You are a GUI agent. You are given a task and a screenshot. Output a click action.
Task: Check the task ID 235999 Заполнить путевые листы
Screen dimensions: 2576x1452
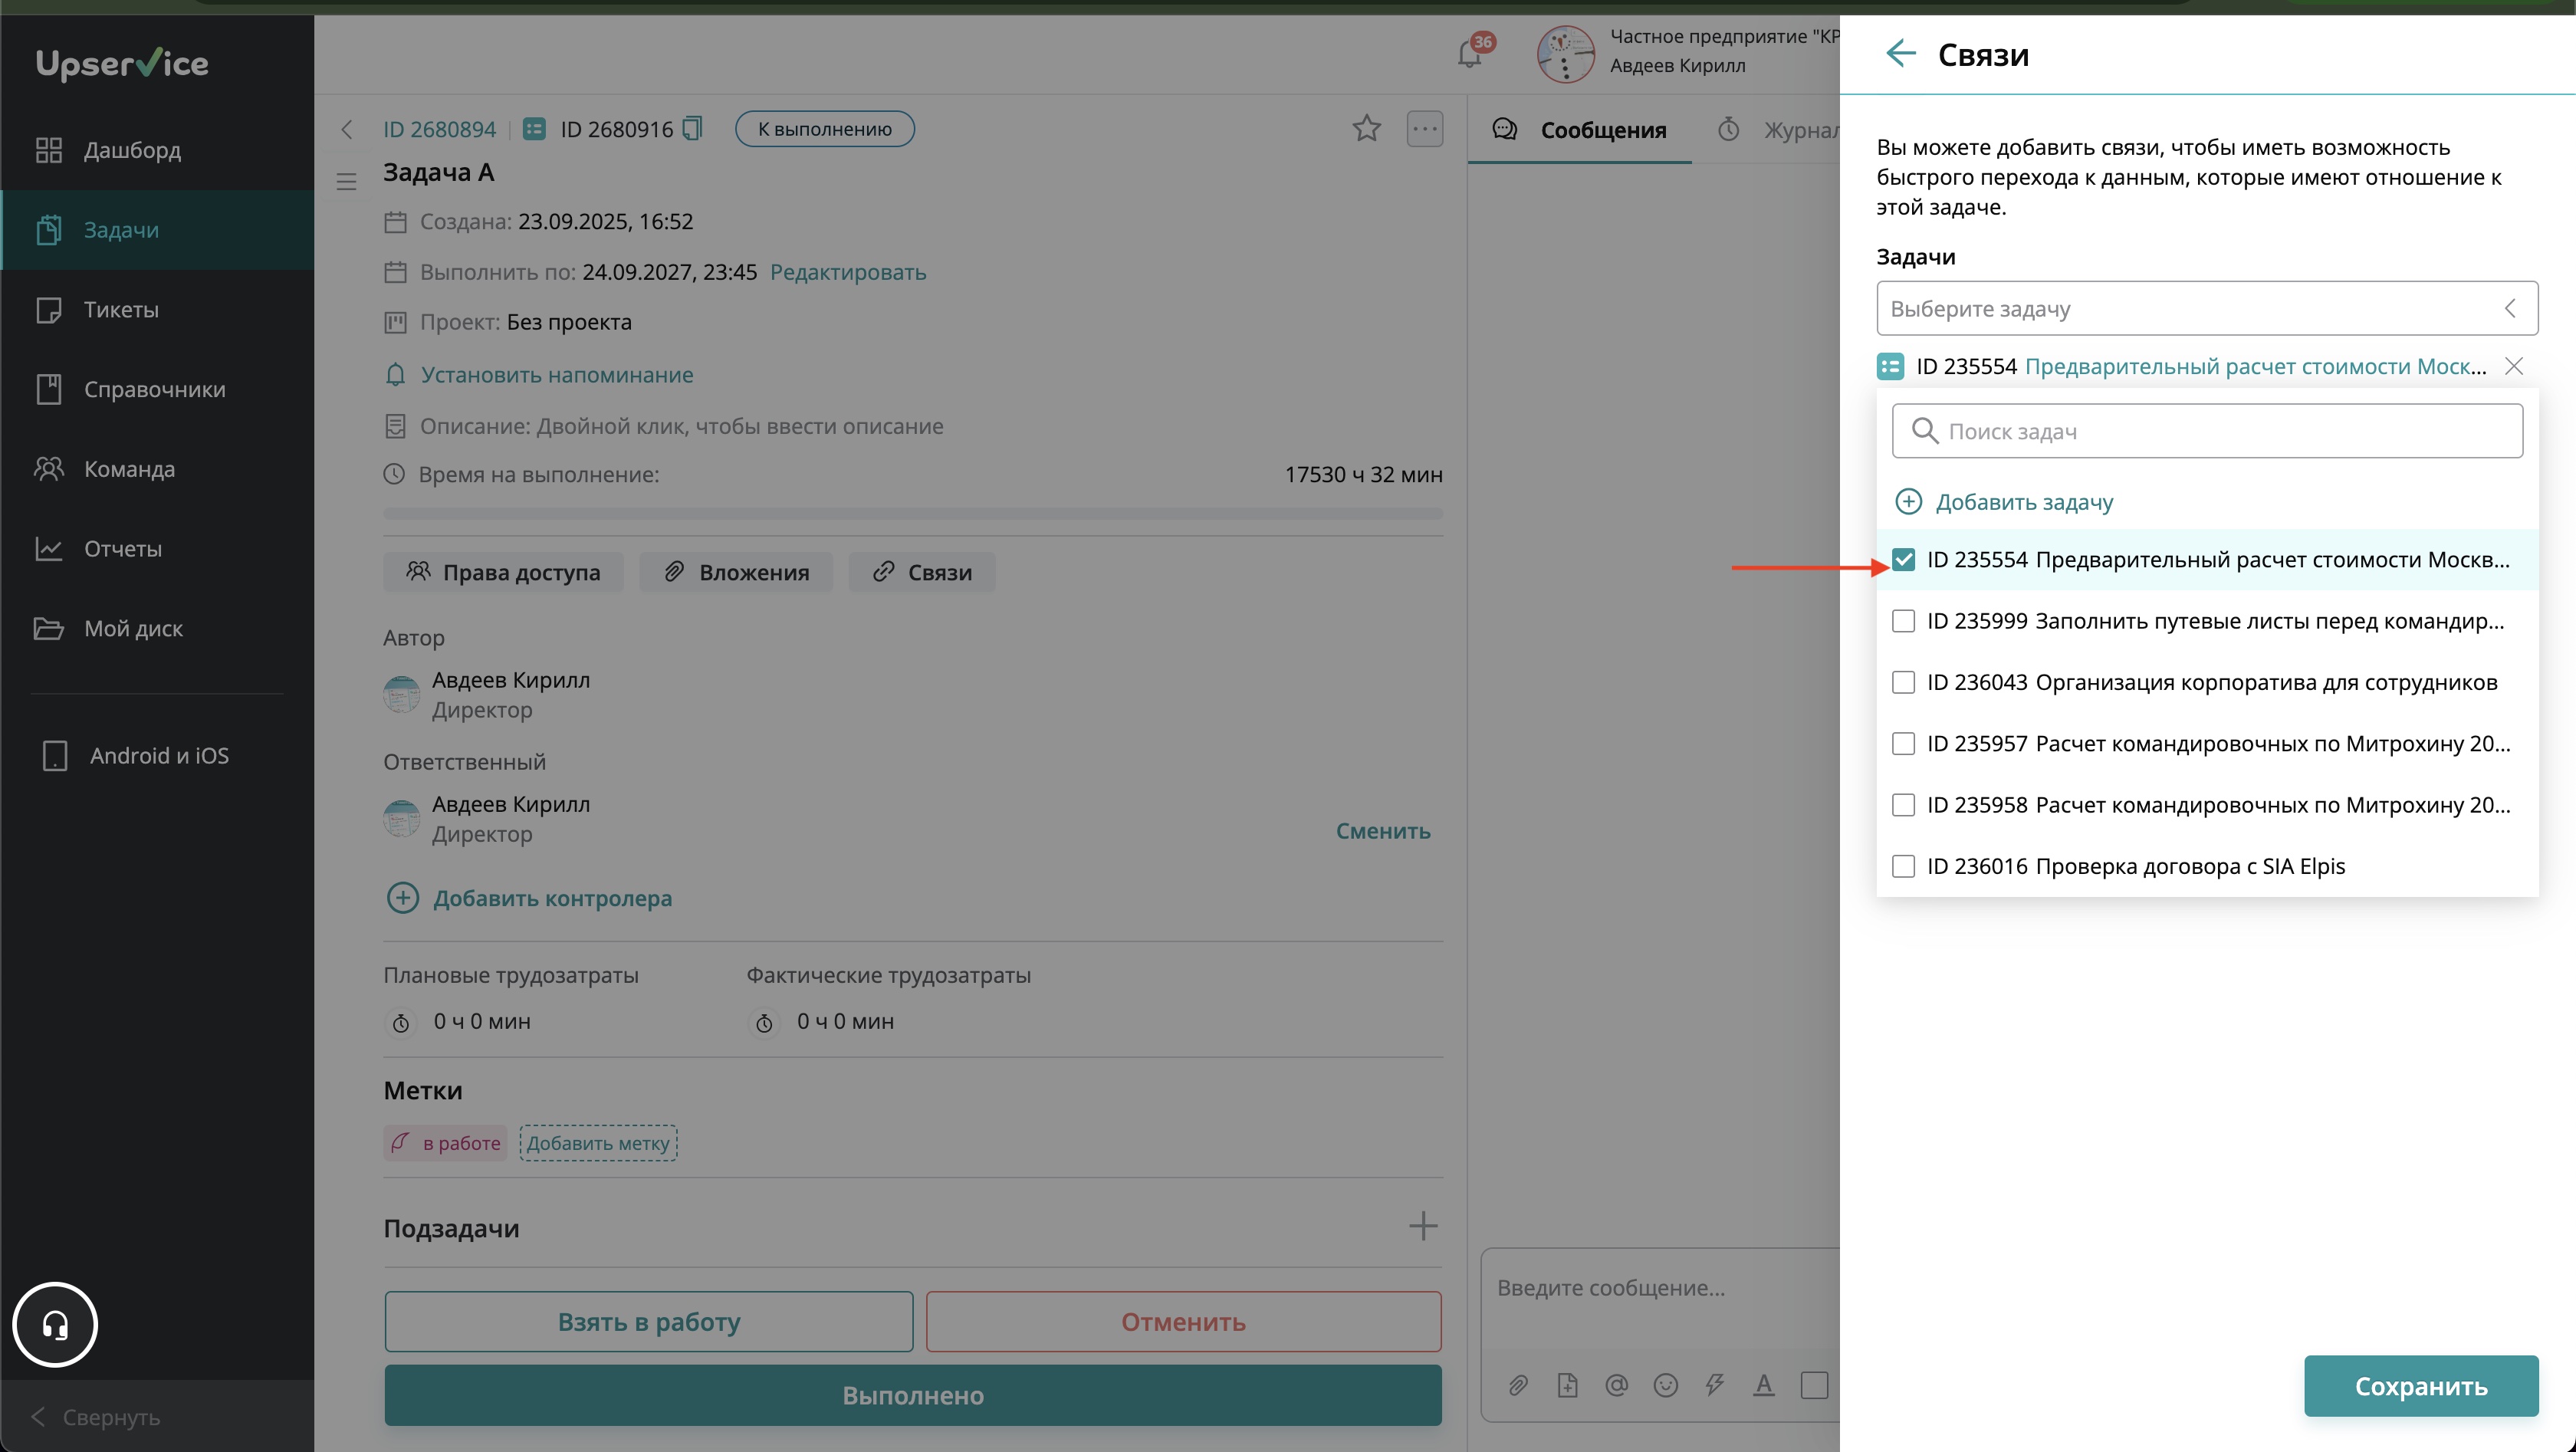tap(1903, 621)
